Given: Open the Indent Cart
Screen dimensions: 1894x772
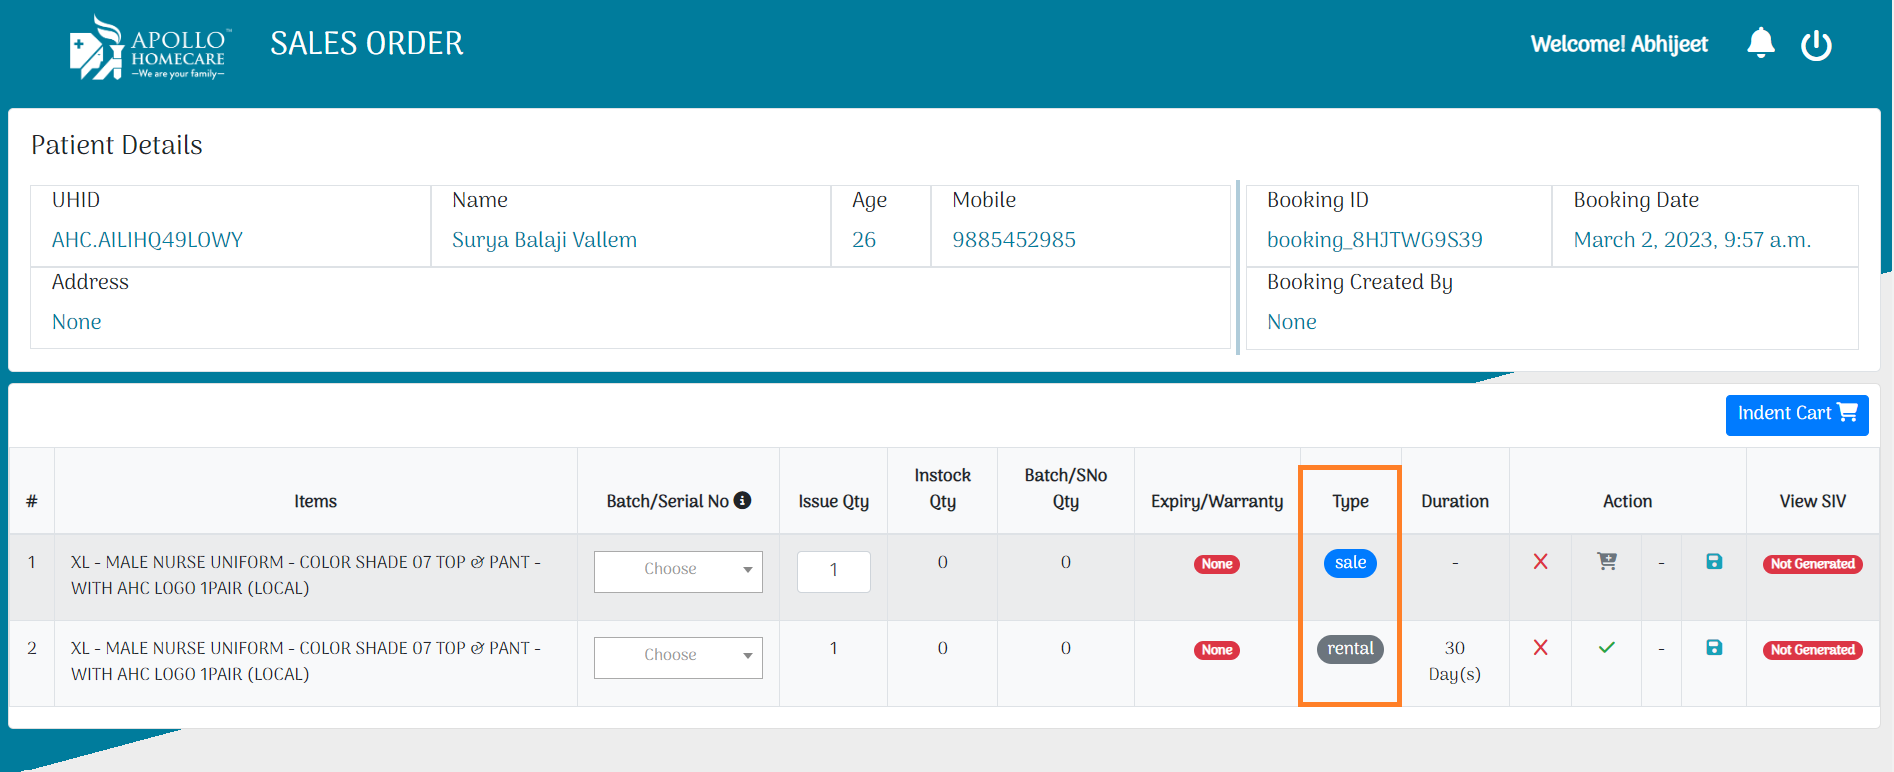Looking at the screenshot, I should coord(1796,414).
